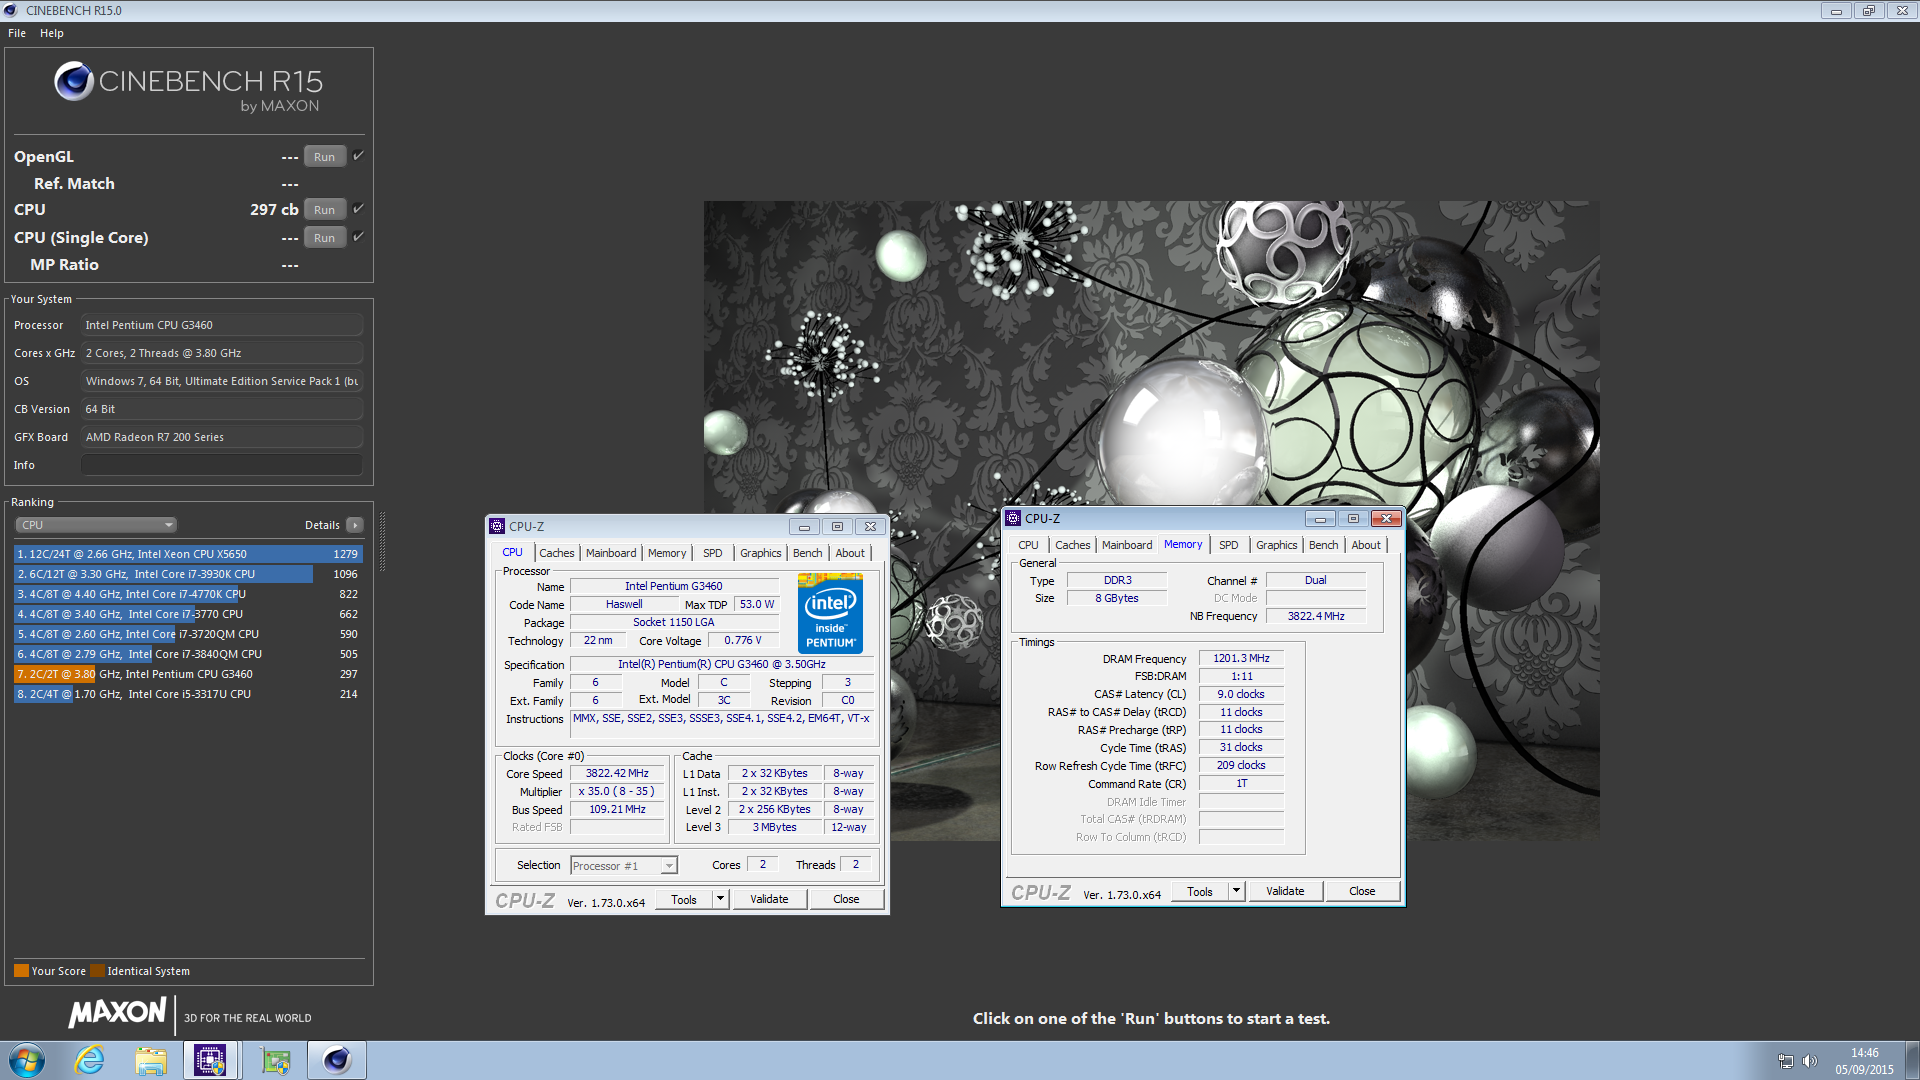Screen dimensions: 1920x1080
Task: Click the MAXON logo at bottom
Action: point(117,1013)
